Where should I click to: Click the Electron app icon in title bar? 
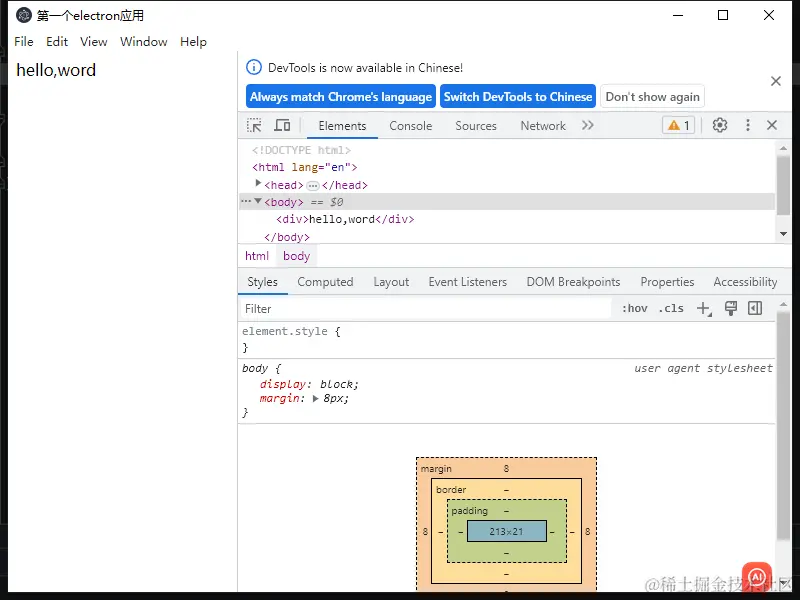coord(23,15)
